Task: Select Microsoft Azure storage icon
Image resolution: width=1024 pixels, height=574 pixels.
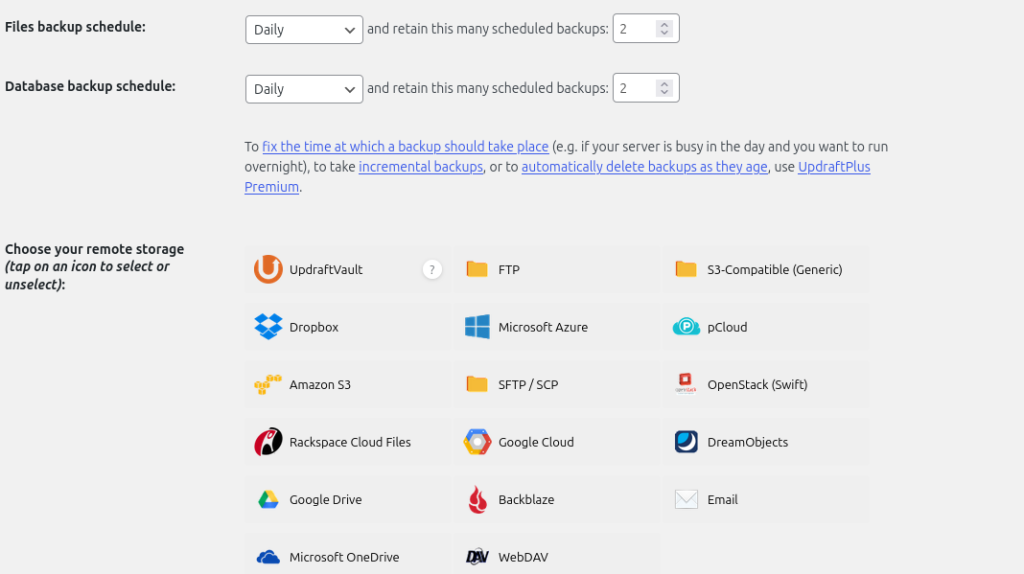Action: click(477, 327)
